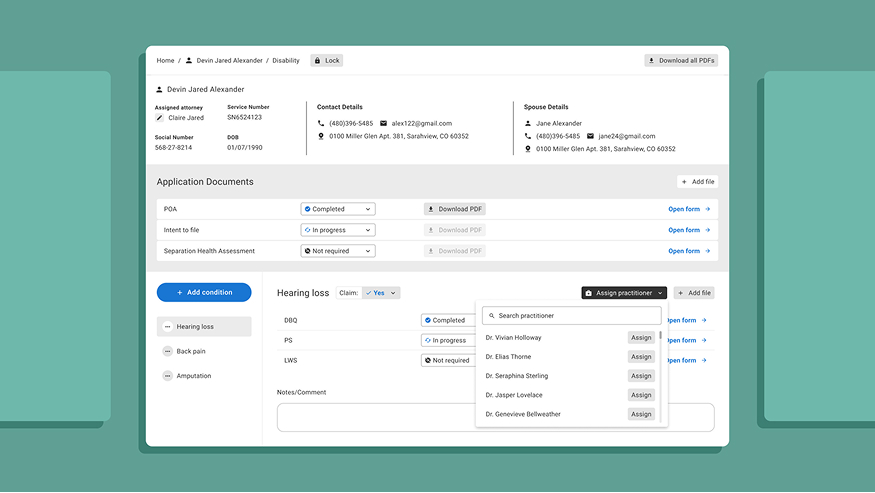Click DOB value 01/07/1990
The height and width of the screenshot is (493, 875).
point(244,147)
